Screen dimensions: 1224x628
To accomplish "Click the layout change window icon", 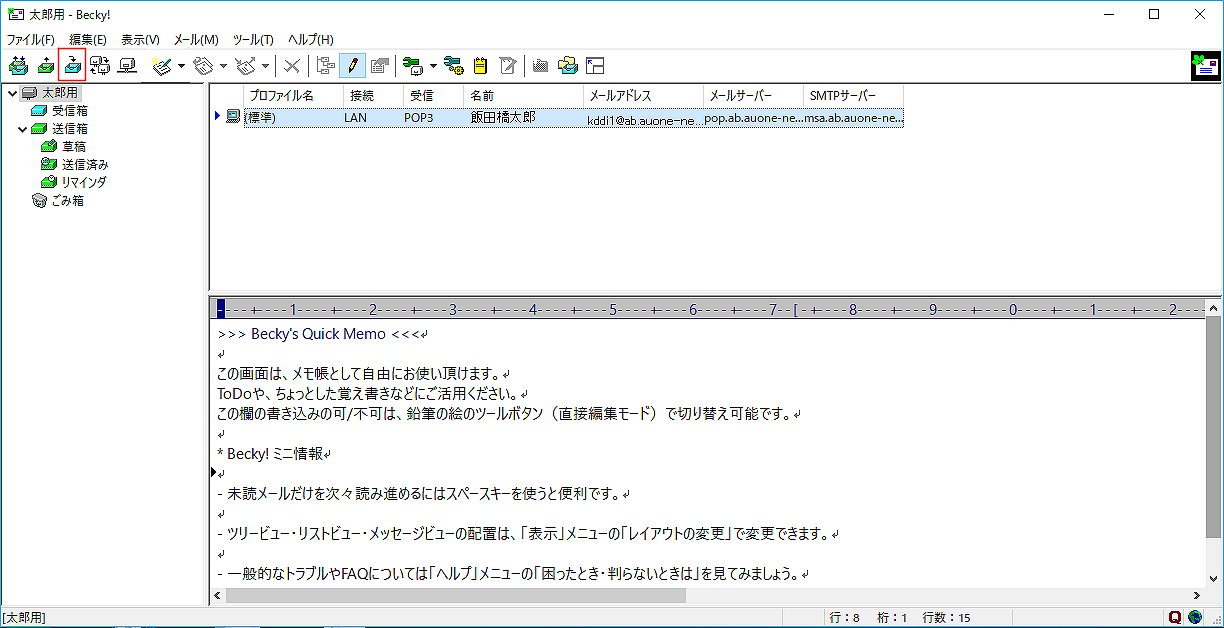I will coord(595,66).
